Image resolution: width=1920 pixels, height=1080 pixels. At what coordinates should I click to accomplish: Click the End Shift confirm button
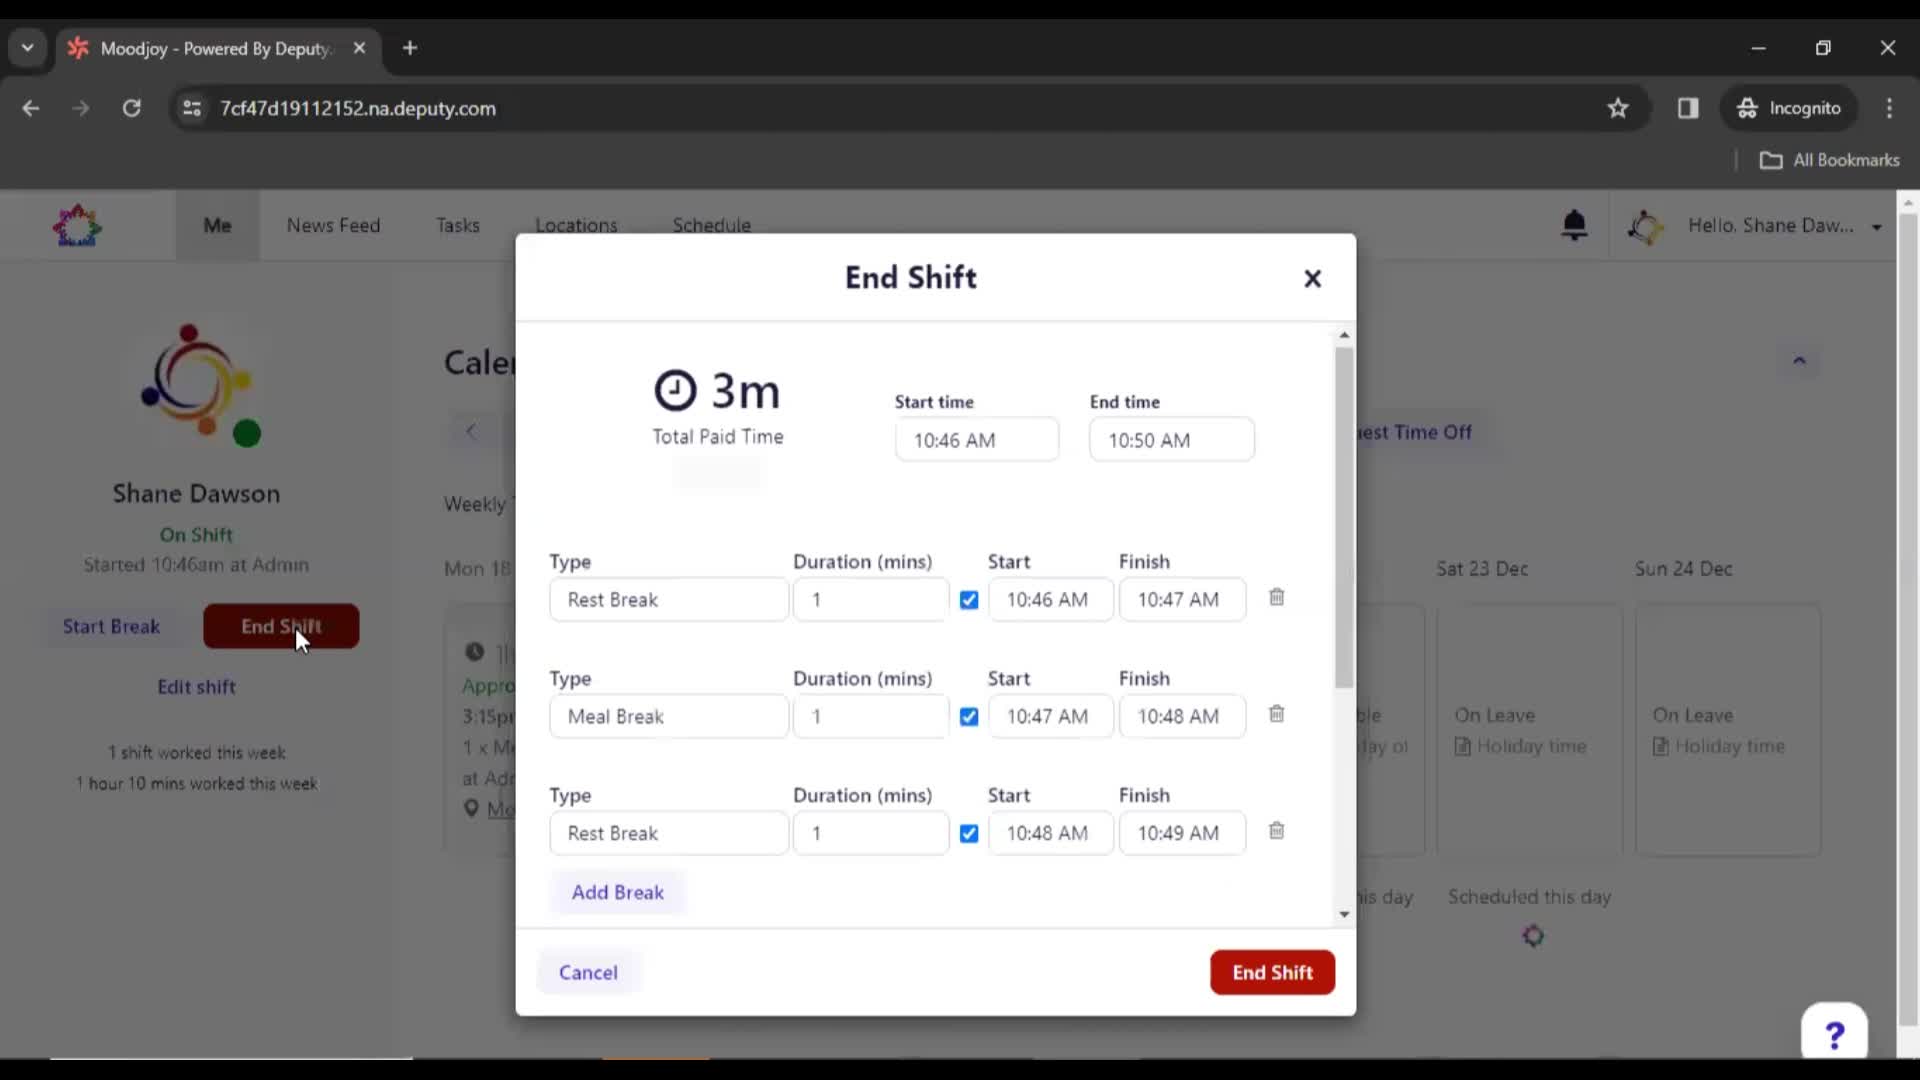pos(1273,972)
